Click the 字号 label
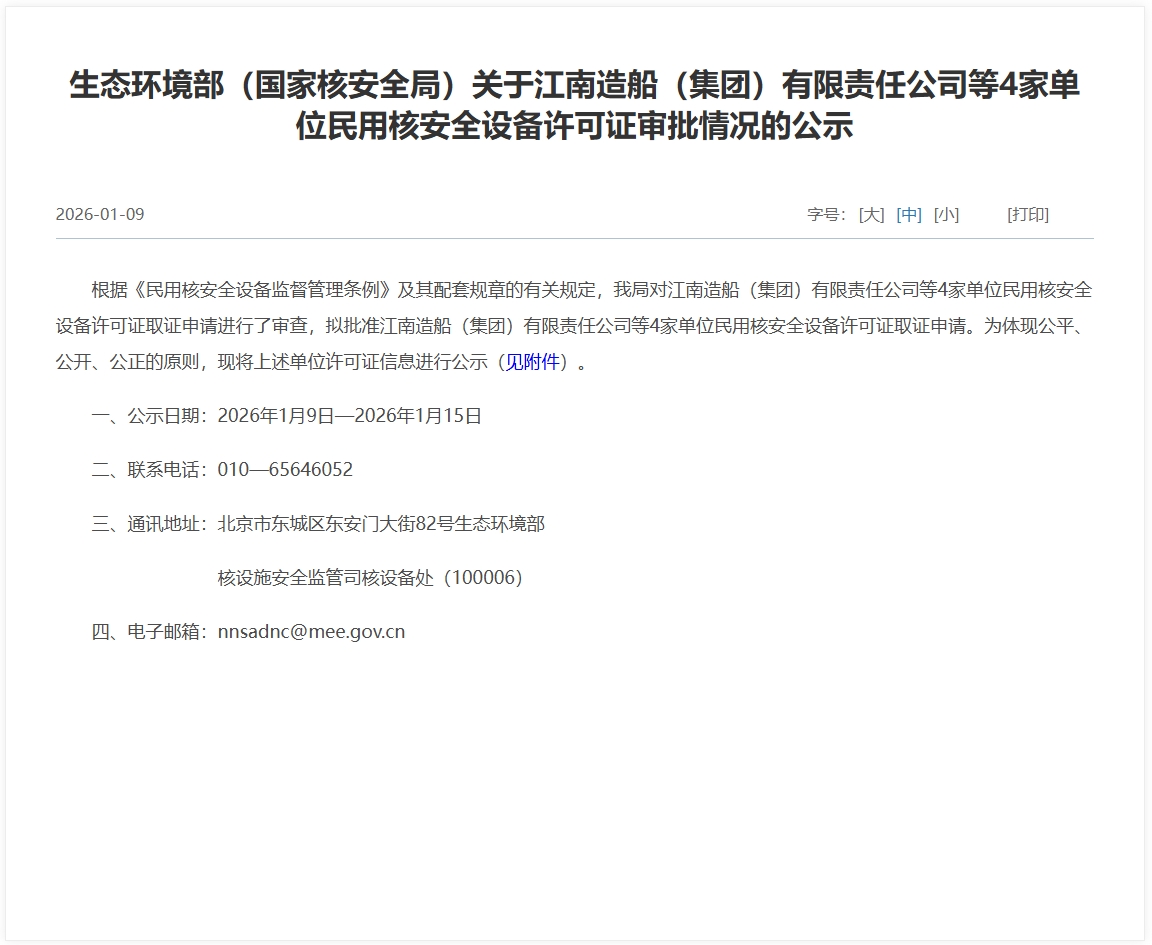 pos(827,215)
